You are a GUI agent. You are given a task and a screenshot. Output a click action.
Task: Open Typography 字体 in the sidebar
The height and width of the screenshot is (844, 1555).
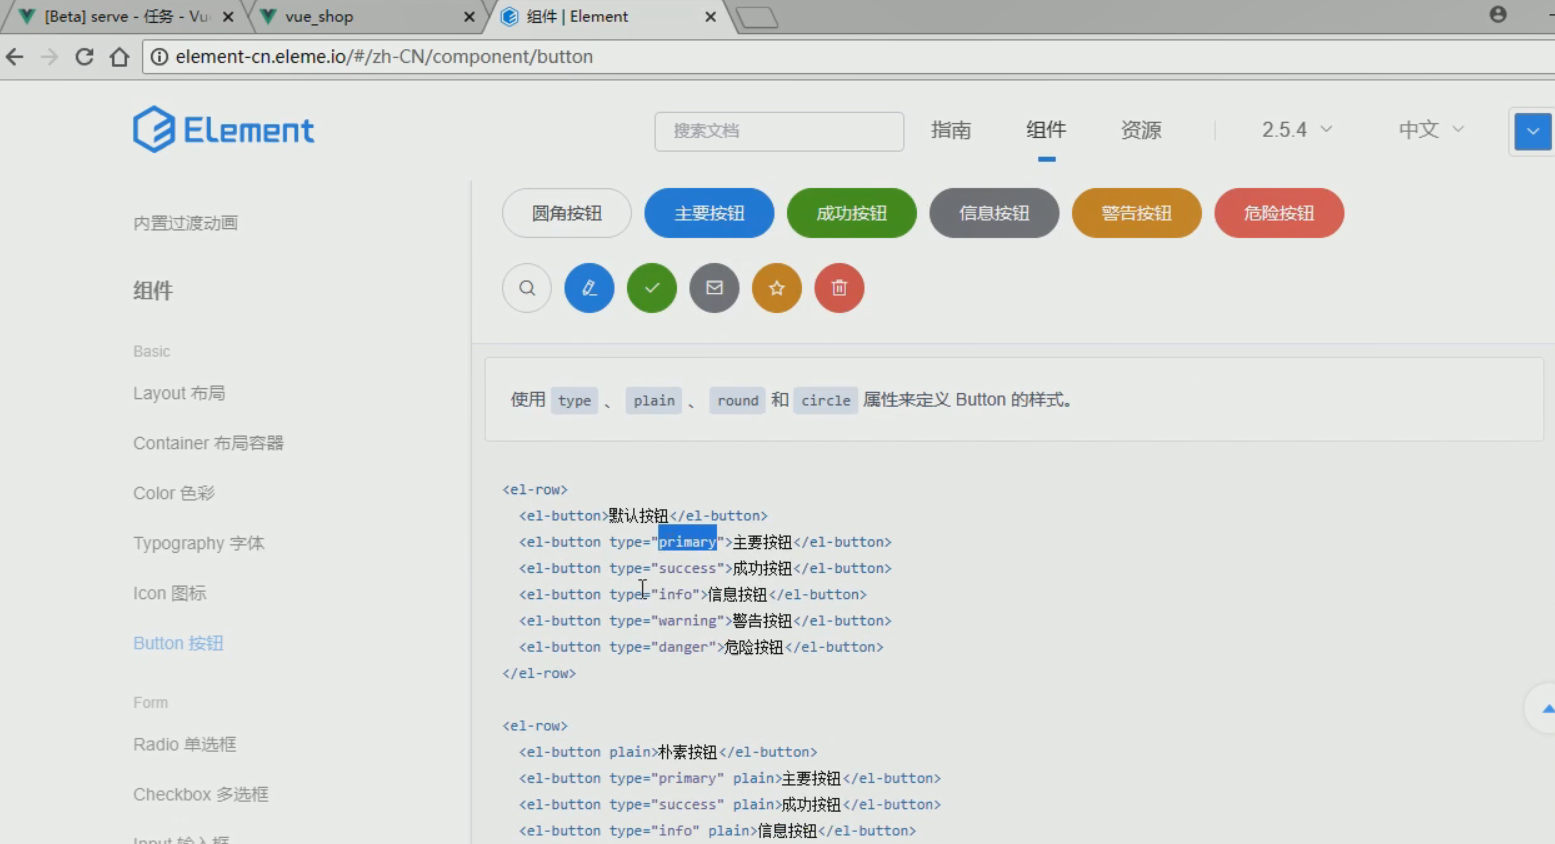point(199,543)
